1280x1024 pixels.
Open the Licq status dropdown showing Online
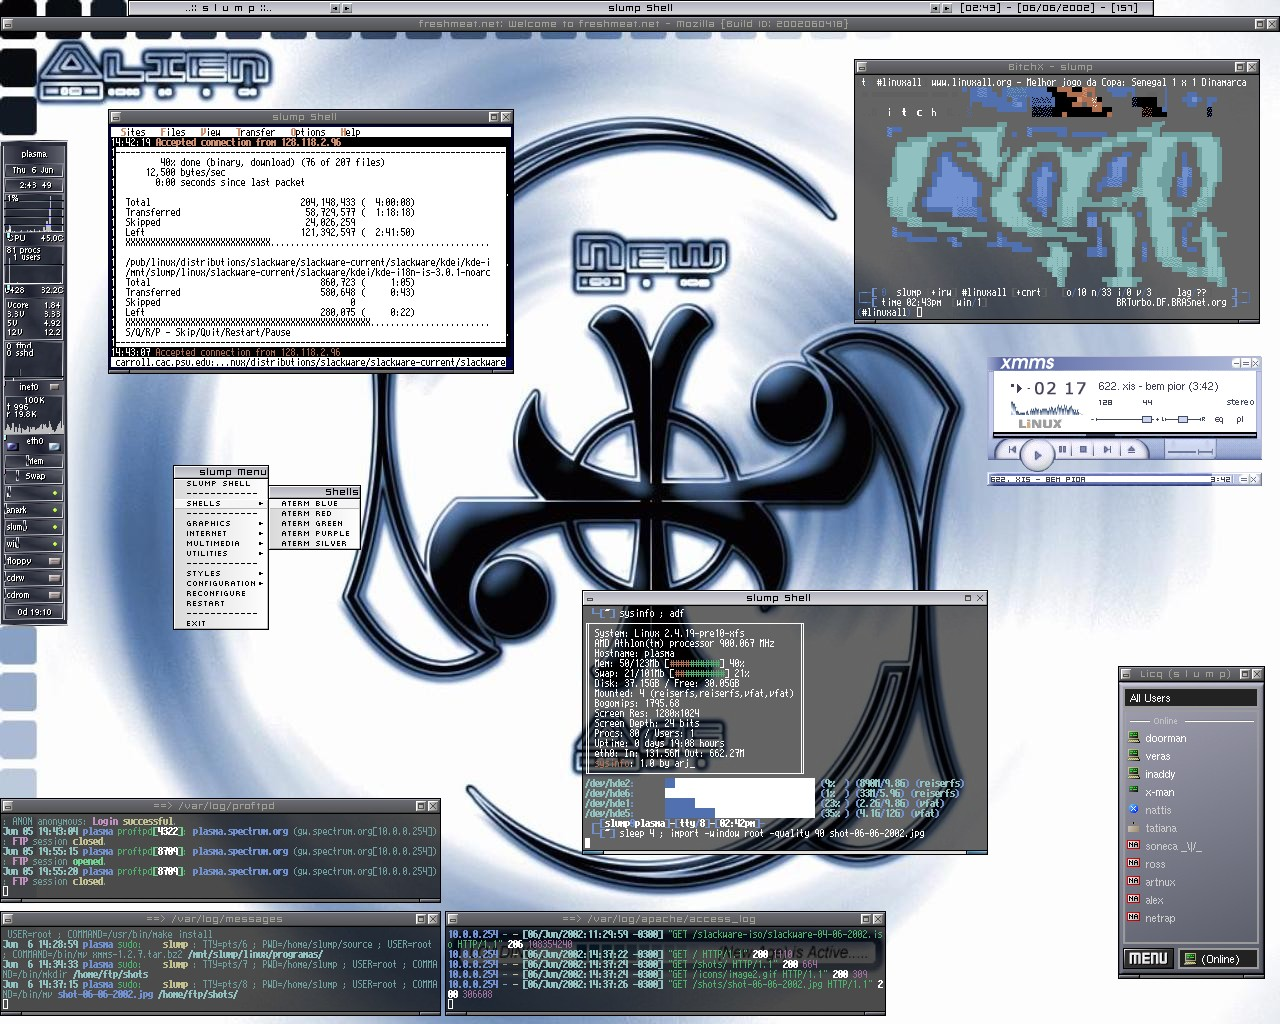pyautogui.click(x=1216, y=959)
